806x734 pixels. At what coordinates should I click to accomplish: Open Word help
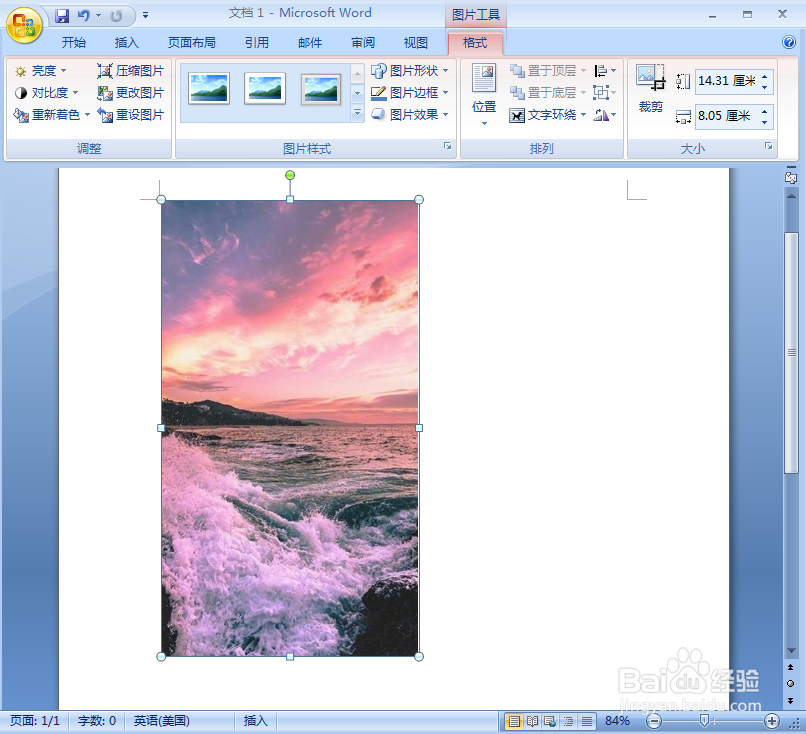[x=789, y=42]
